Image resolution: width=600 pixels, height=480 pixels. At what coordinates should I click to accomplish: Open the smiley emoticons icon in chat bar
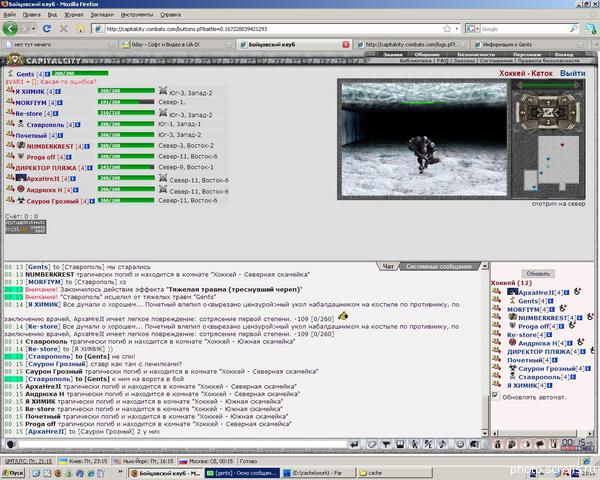click(460, 444)
